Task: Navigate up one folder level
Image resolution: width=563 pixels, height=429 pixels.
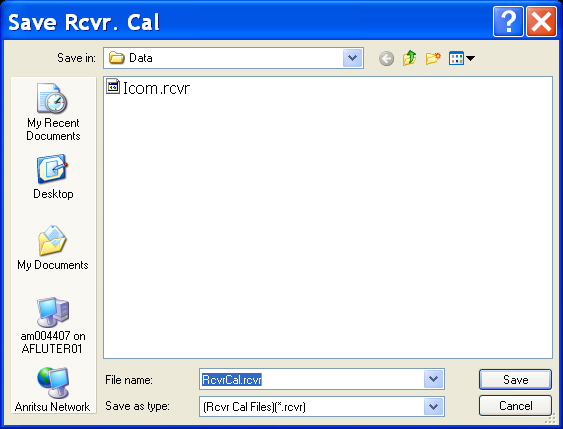Action: tap(410, 58)
